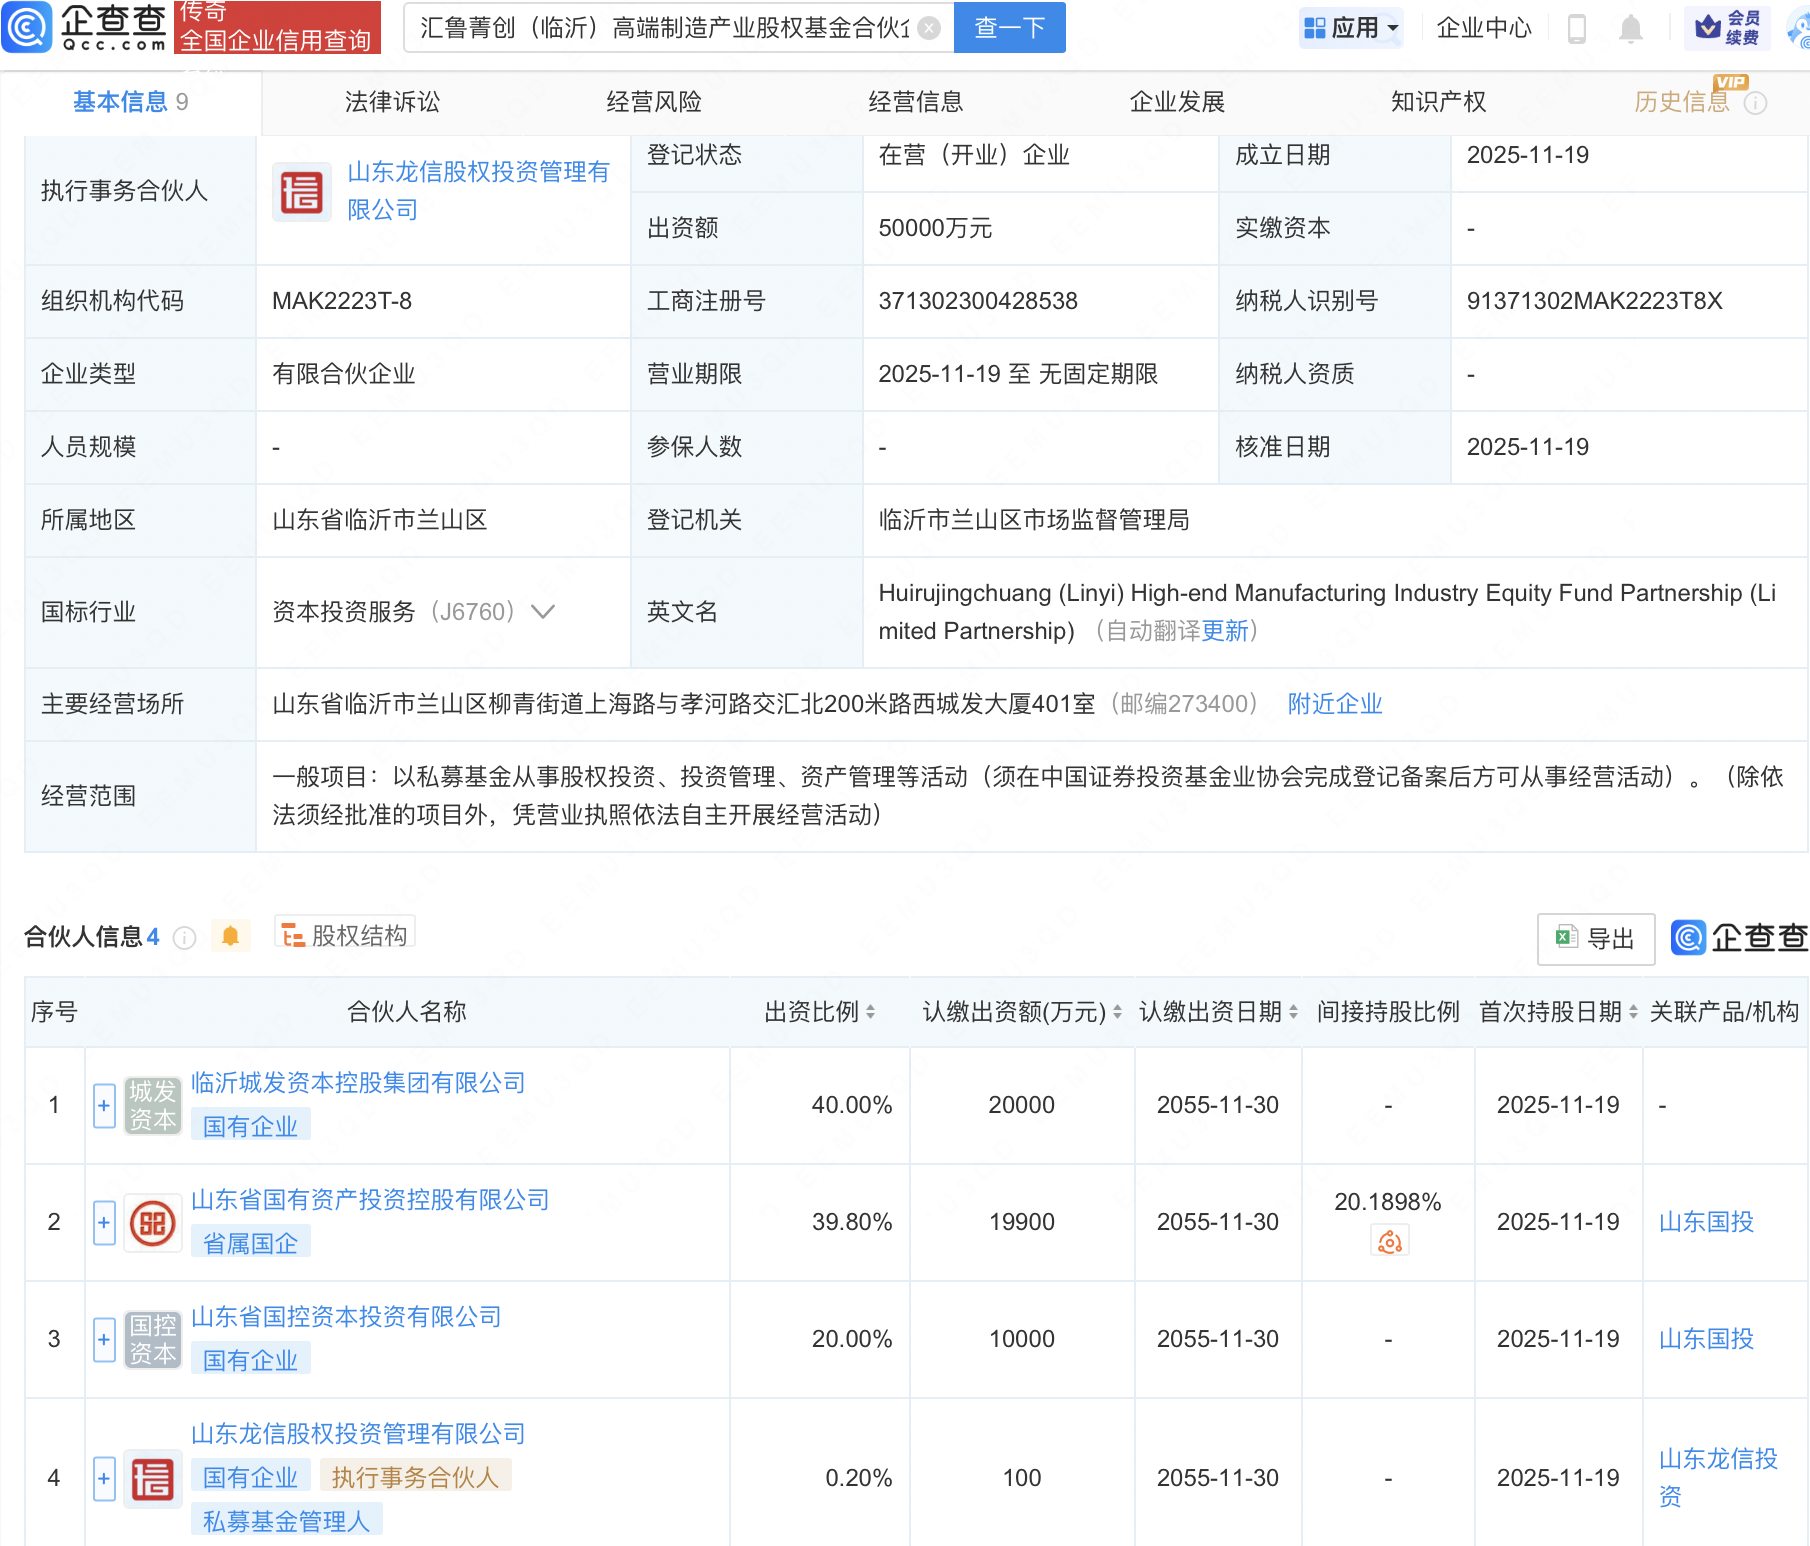Viewport: 1810px width, 1546px height.
Task: Switch to the 法律诉讼 tab
Action: pyautogui.click(x=392, y=102)
